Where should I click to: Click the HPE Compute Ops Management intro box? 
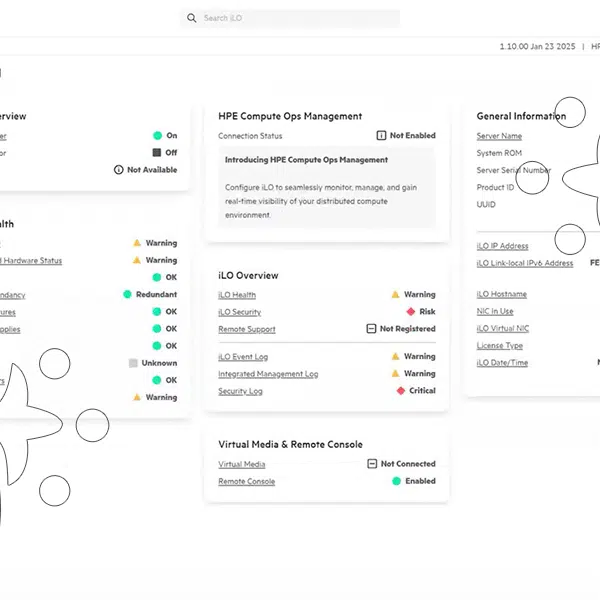tap(327, 188)
